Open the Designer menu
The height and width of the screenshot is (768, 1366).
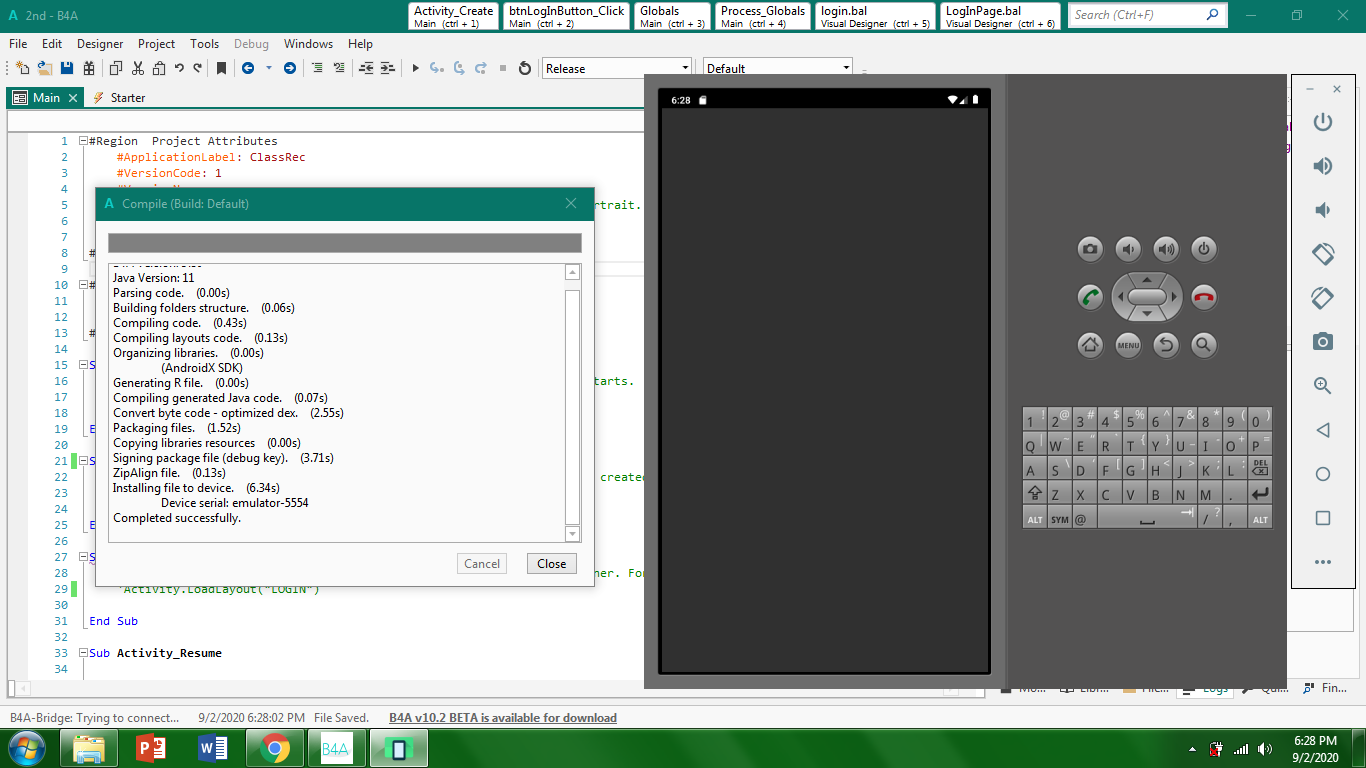(100, 44)
